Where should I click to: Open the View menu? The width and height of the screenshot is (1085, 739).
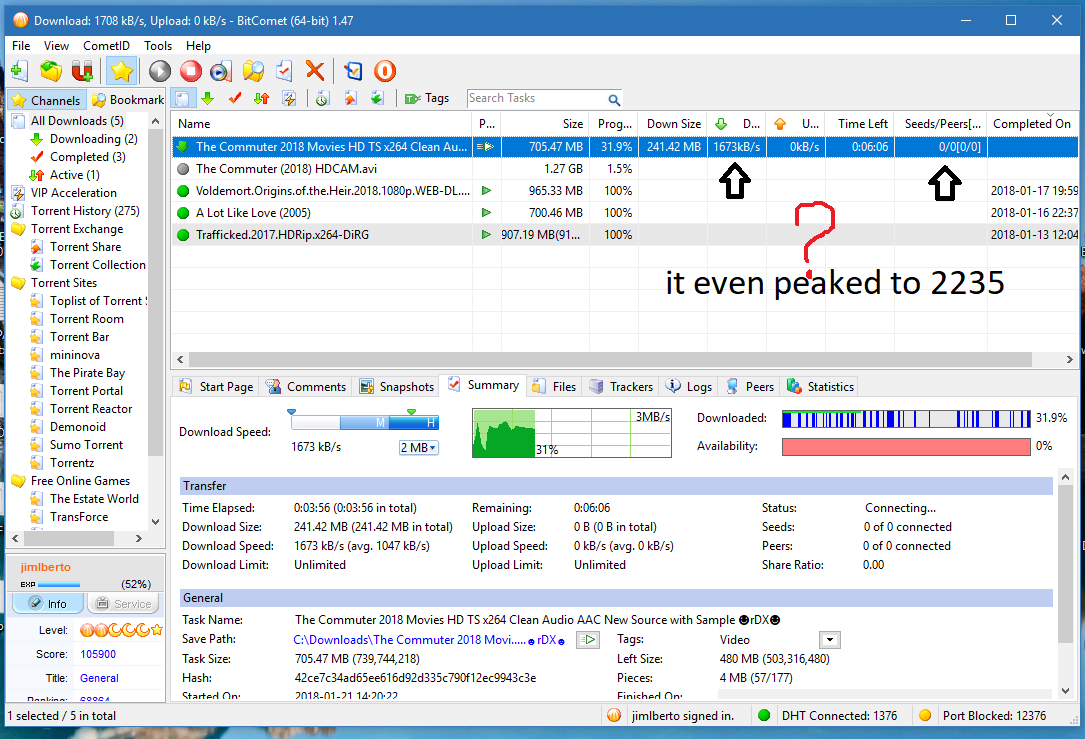point(56,46)
